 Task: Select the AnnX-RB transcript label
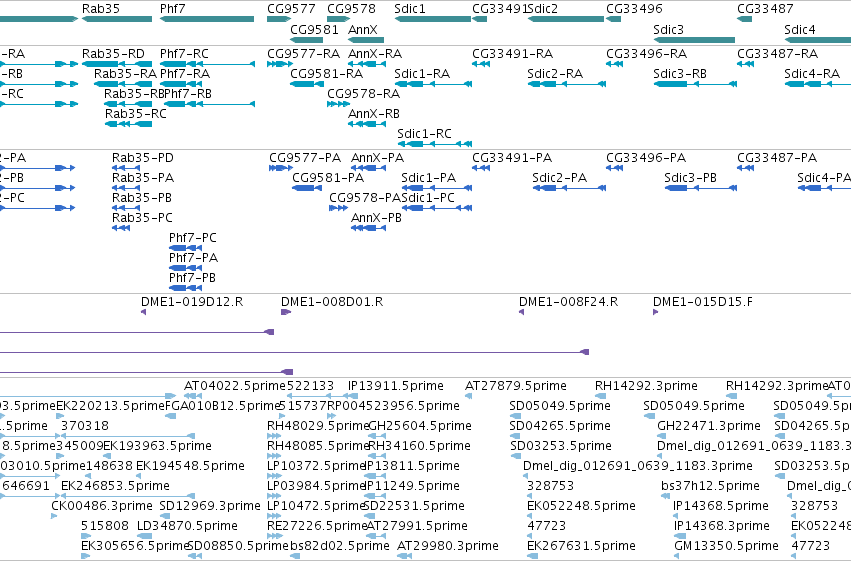tap(374, 114)
